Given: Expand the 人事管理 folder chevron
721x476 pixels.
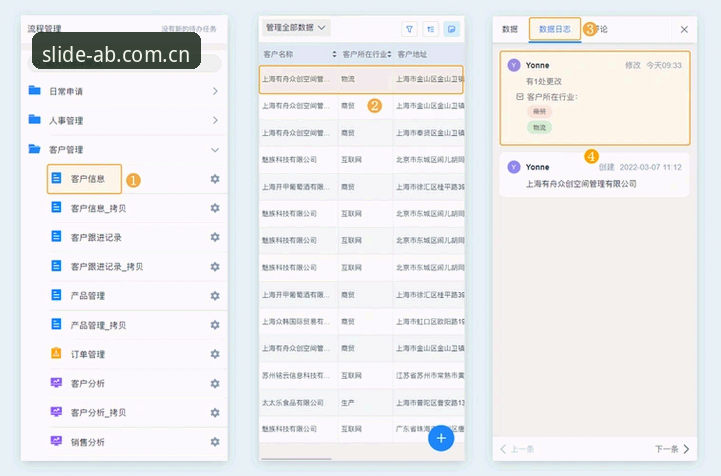Looking at the screenshot, I should 215,120.
